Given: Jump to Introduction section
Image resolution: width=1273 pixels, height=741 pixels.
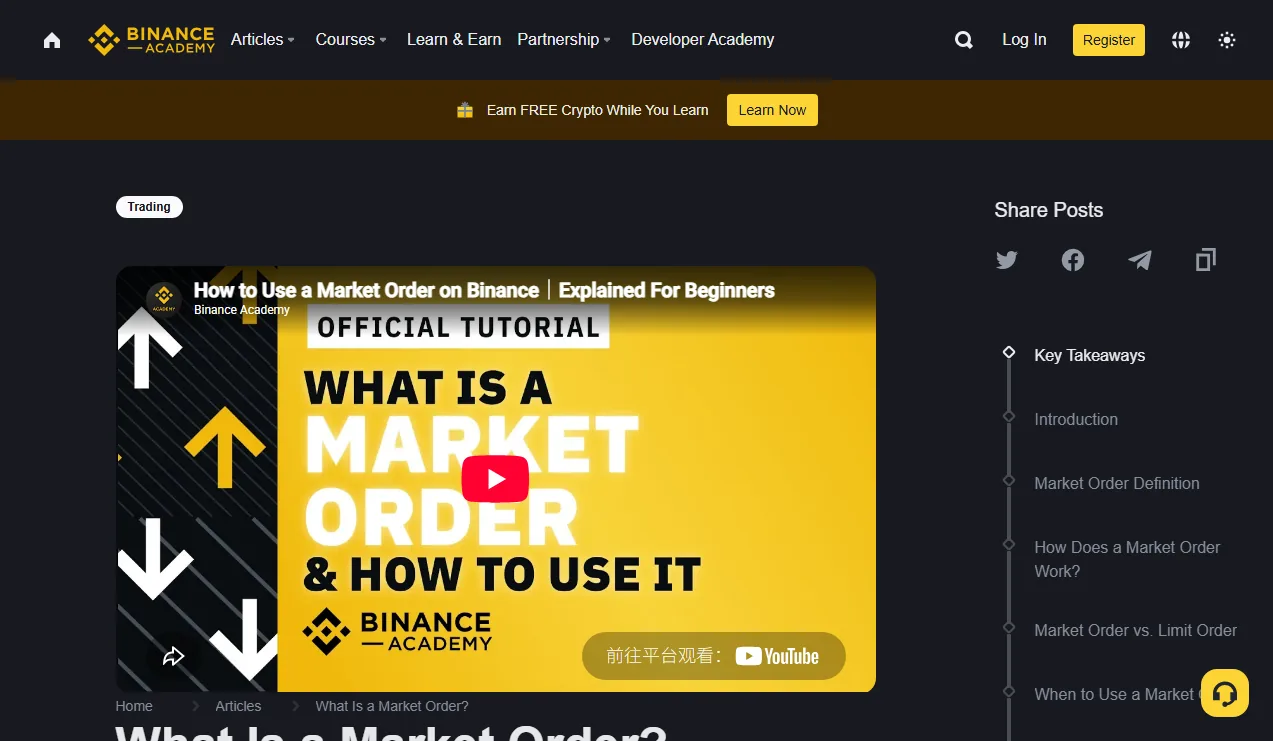Looking at the screenshot, I should (x=1076, y=419).
